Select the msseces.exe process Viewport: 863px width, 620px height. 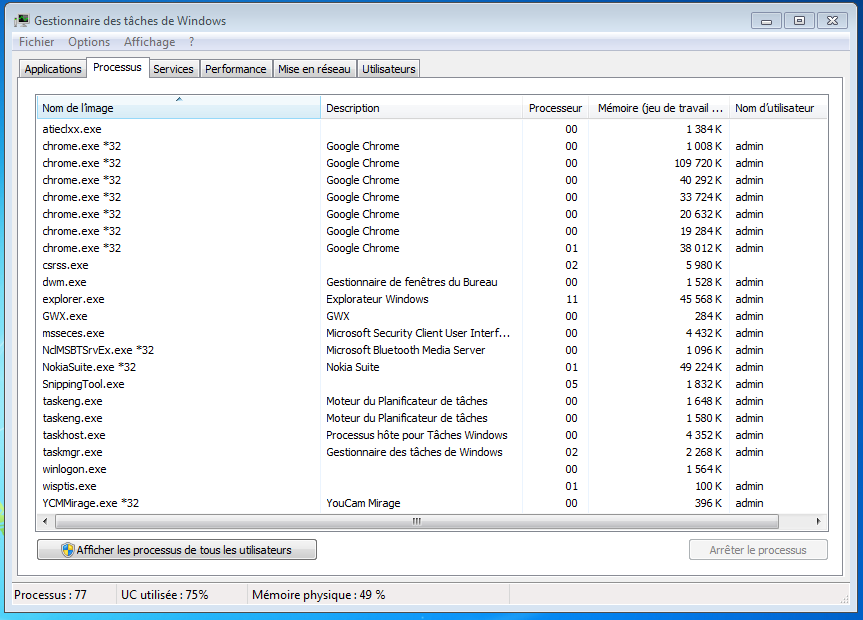point(432,333)
